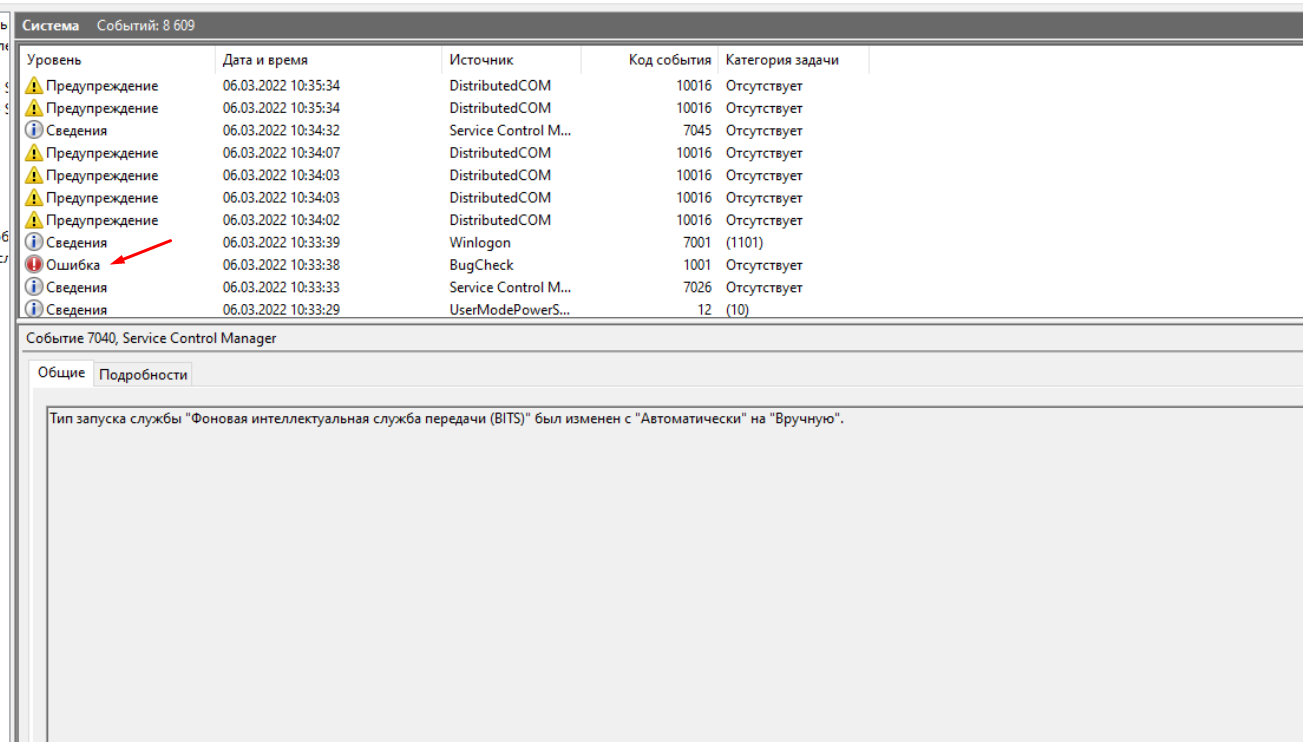Click the (10) task category cell
Viewport: 1303px width, 742px height.
[x=737, y=310]
